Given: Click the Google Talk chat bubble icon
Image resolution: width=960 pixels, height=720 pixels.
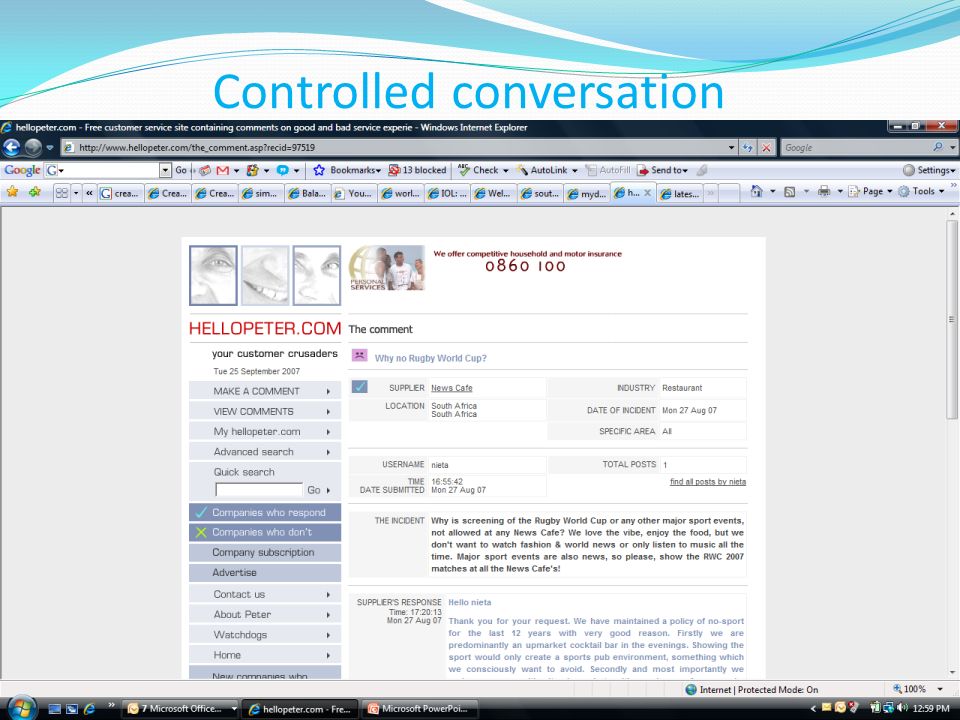Looking at the screenshot, I should (282, 170).
